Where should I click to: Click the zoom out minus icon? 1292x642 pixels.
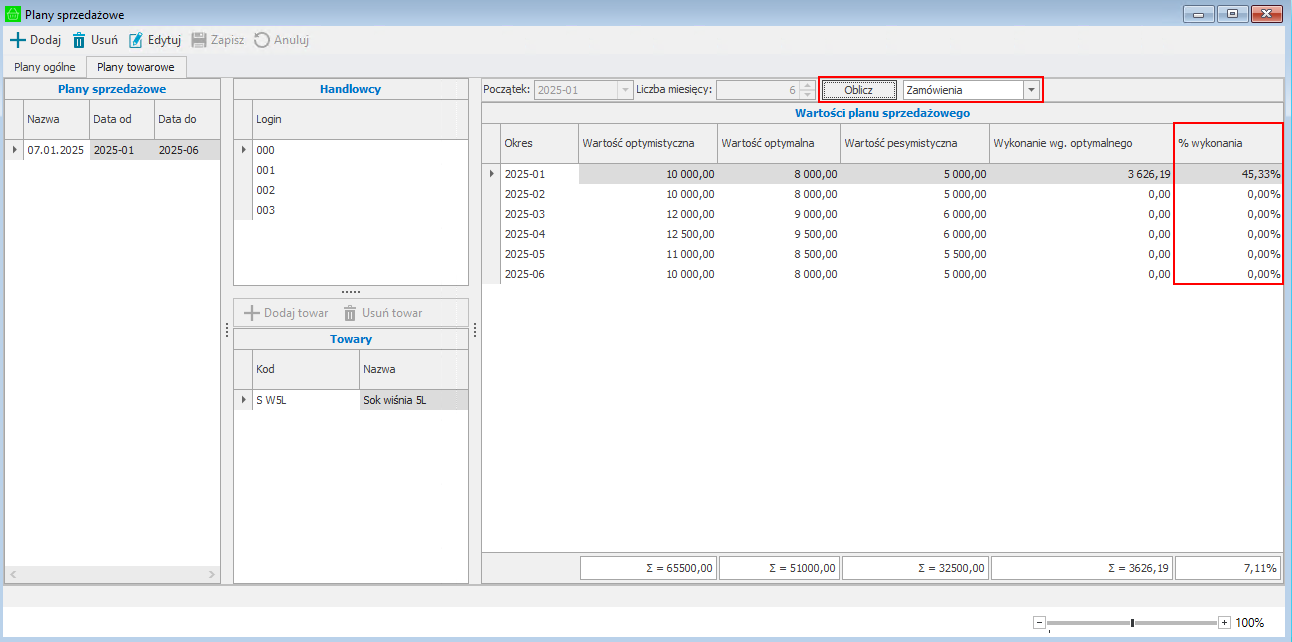click(1039, 622)
